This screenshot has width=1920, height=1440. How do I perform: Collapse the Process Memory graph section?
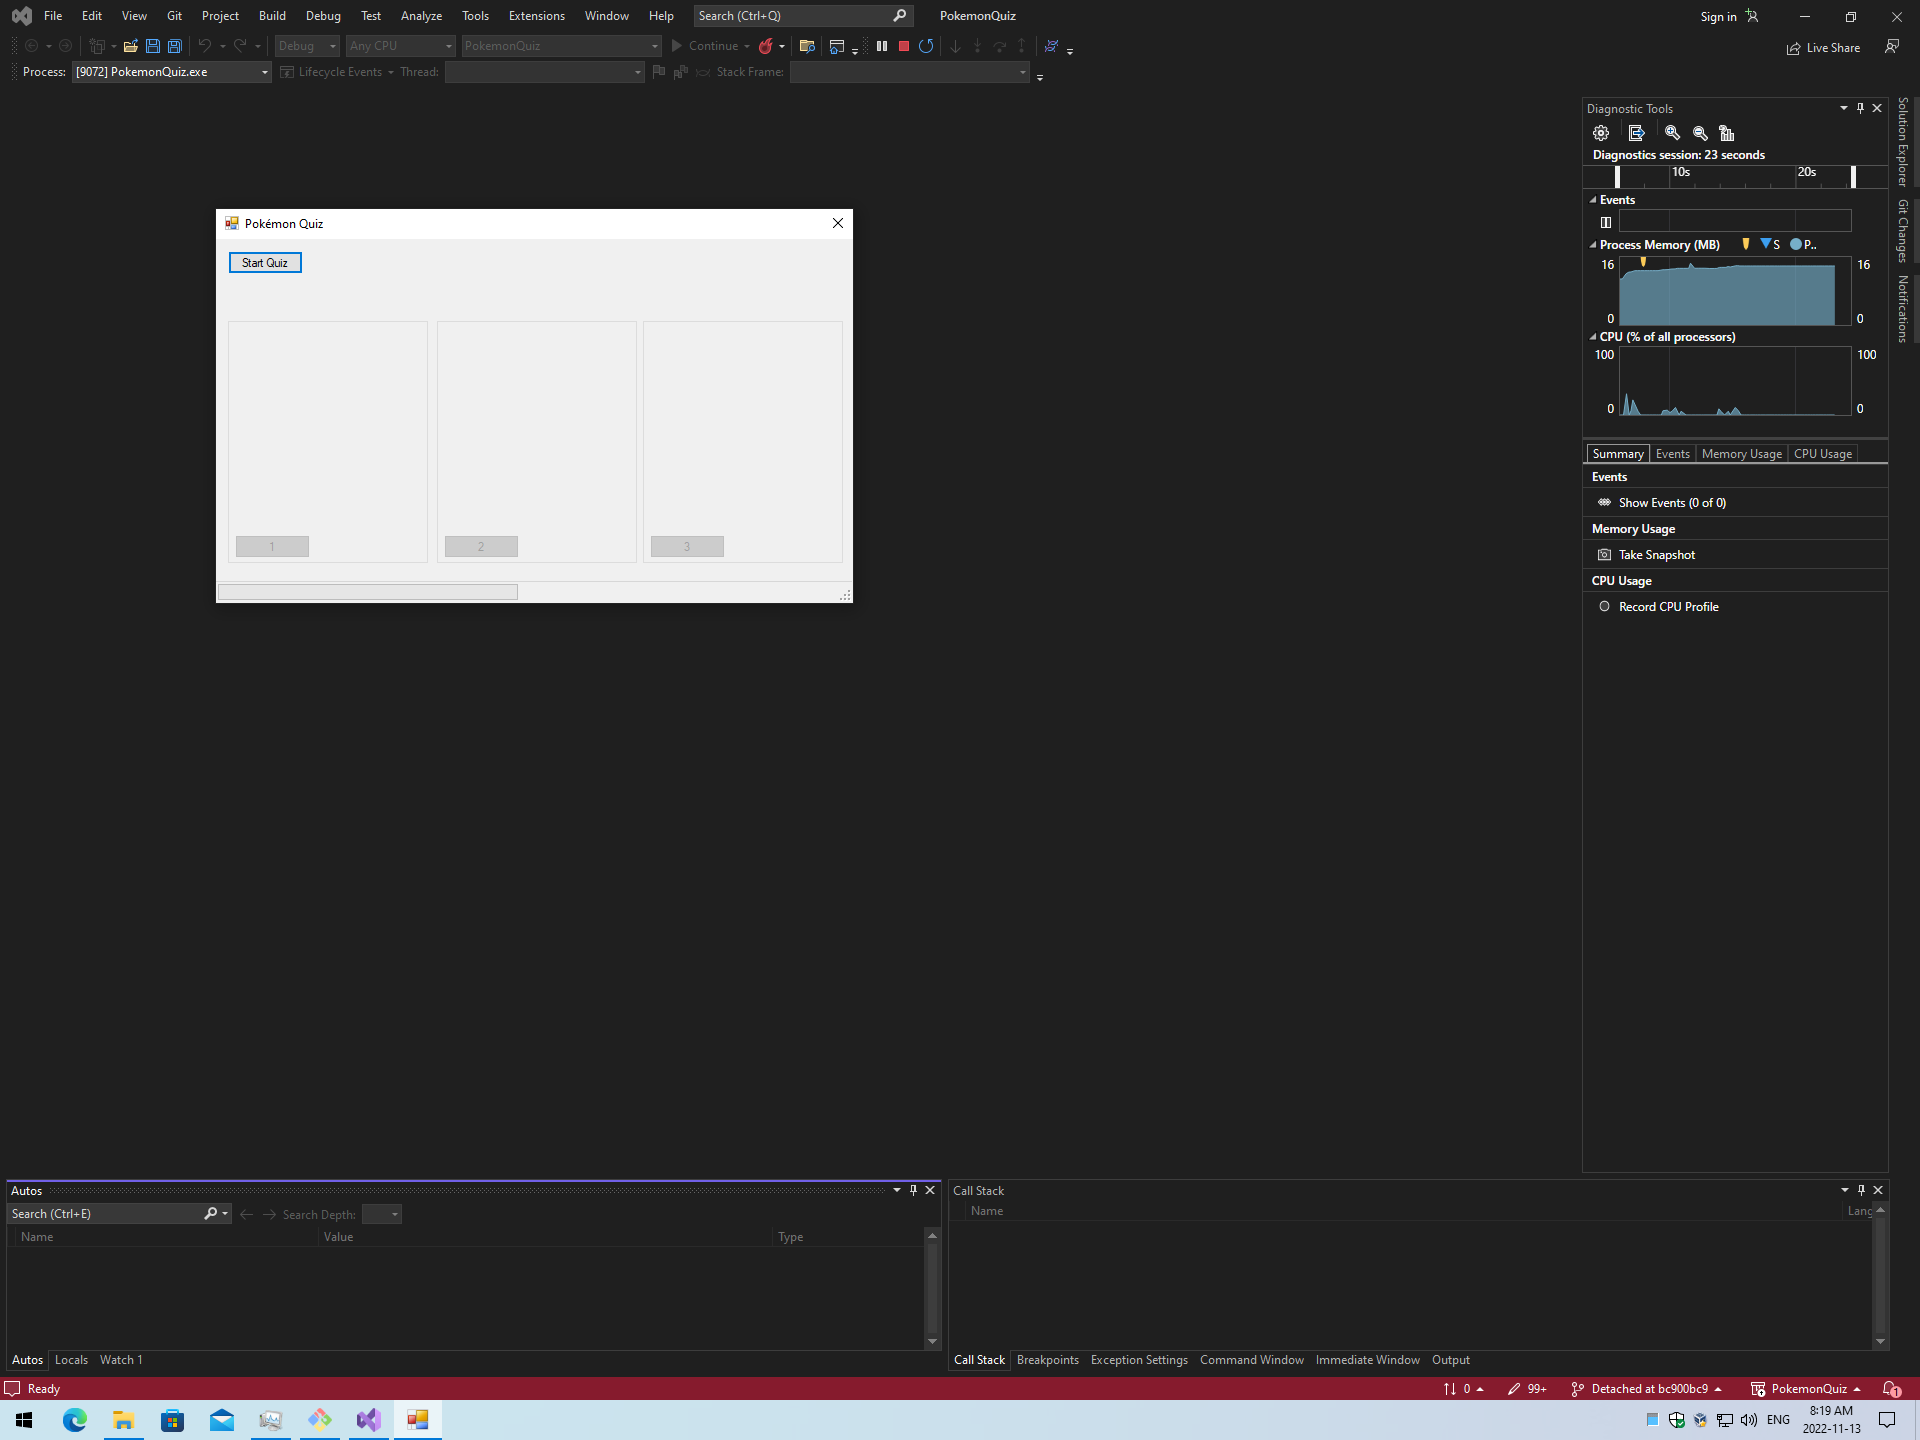coord(1593,245)
